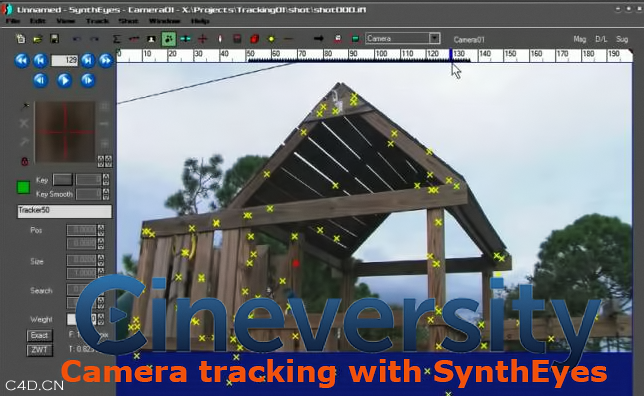
Task: Click the black right-arrow toolbar icon
Action: (319, 39)
